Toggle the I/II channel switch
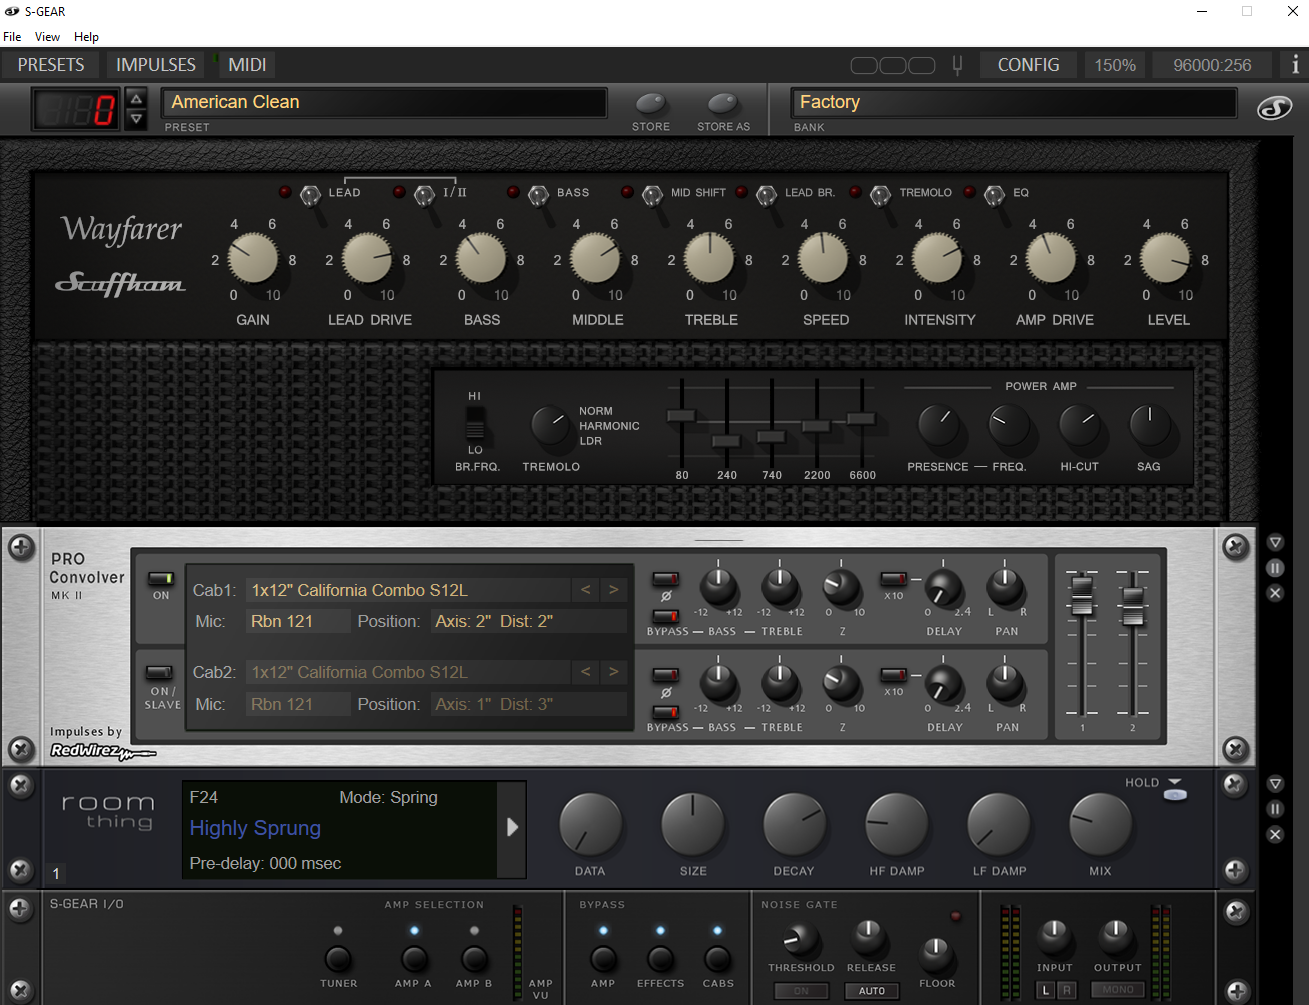The height and width of the screenshot is (1005, 1309). click(x=425, y=194)
